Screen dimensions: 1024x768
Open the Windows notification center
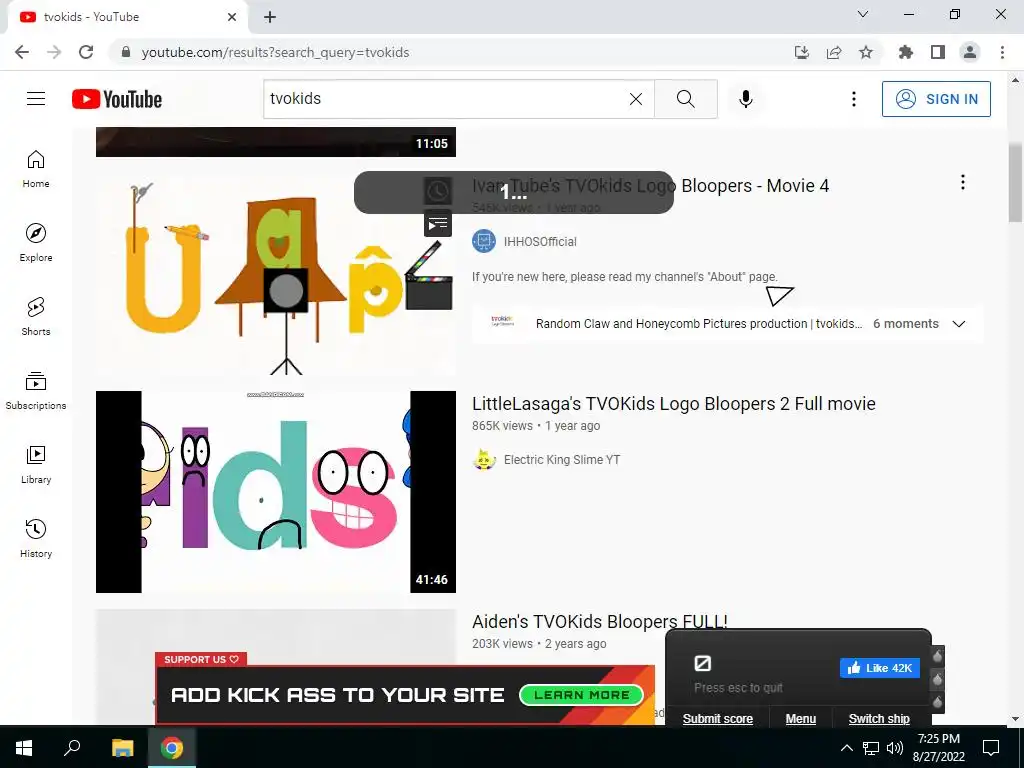[991, 747]
